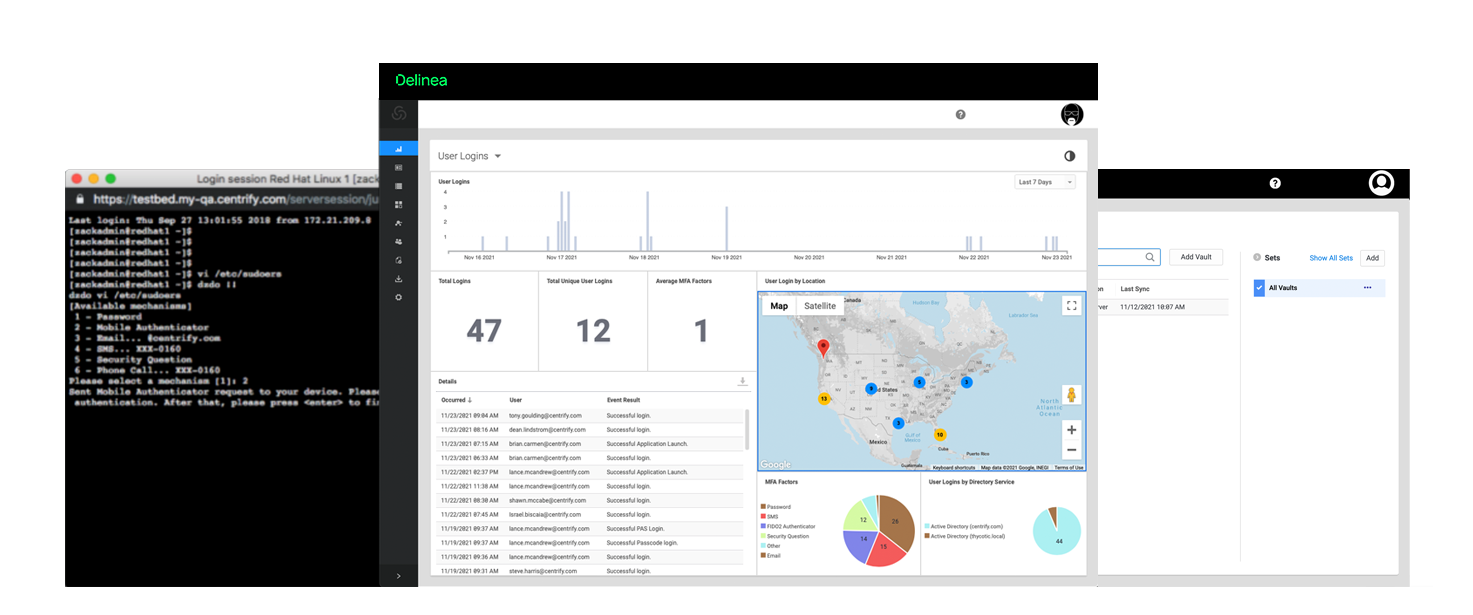Screen dimensions: 1473x615
Task: Open the Downloads icon in the sidebar
Action: 398,278
